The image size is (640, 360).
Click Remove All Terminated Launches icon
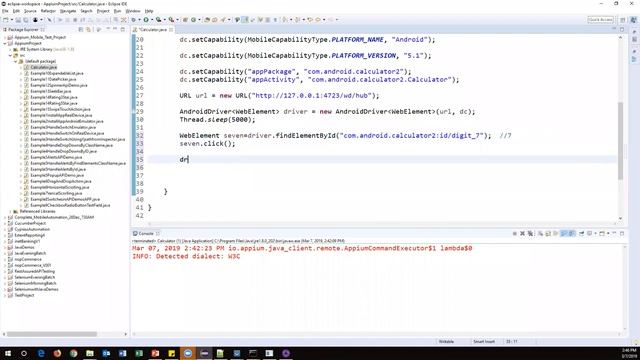point(530,233)
